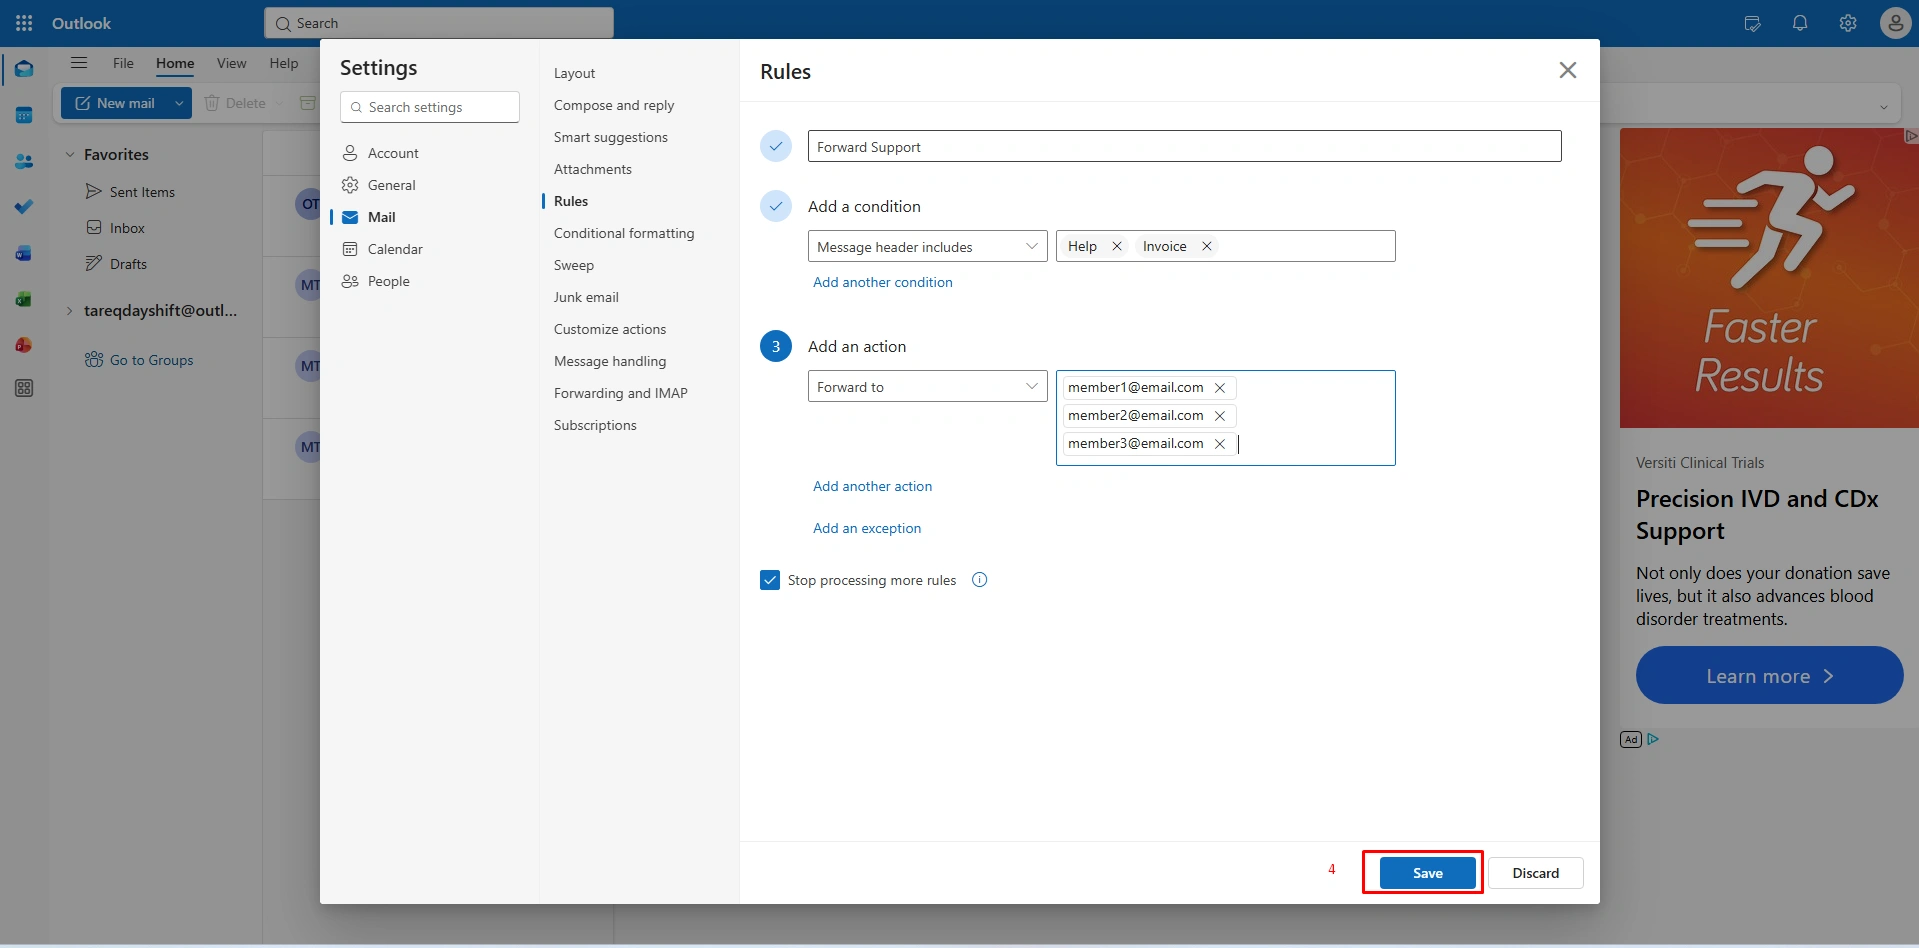1919x948 pixels.
Task: Uncheck Stop processing more rules
Action: [770, 580]
